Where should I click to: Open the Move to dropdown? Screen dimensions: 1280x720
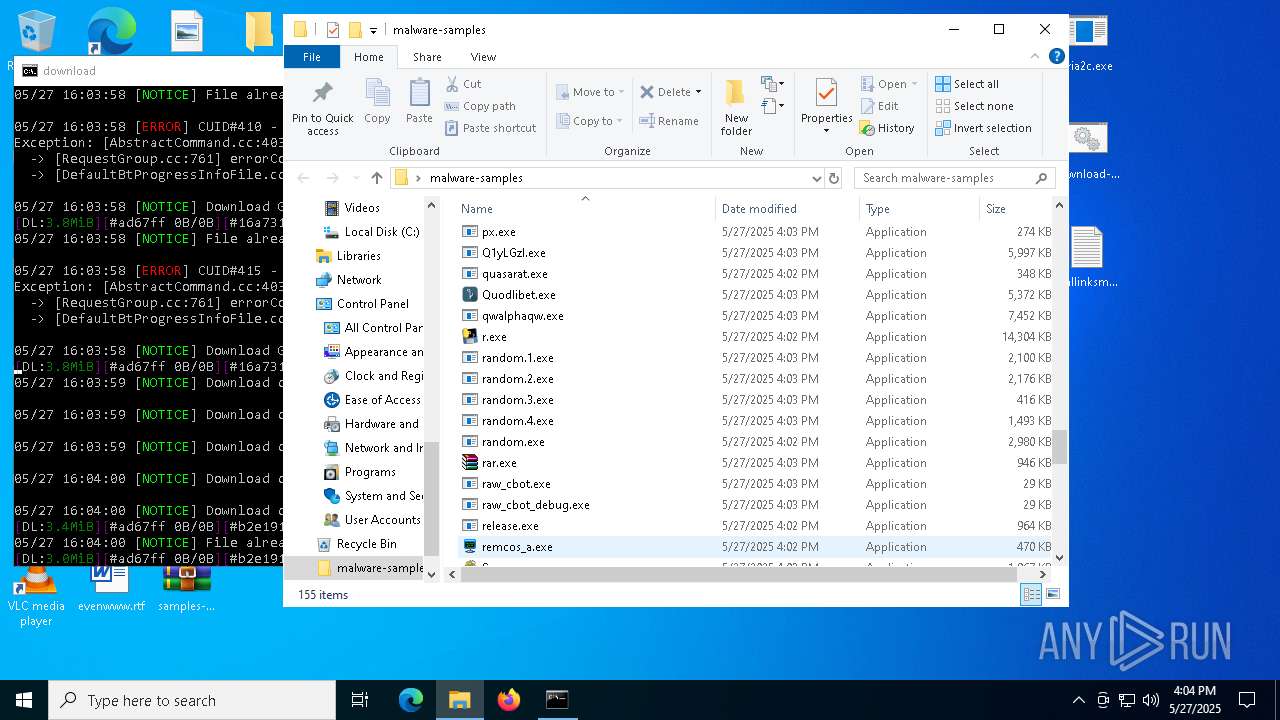(x=590, y=92)
